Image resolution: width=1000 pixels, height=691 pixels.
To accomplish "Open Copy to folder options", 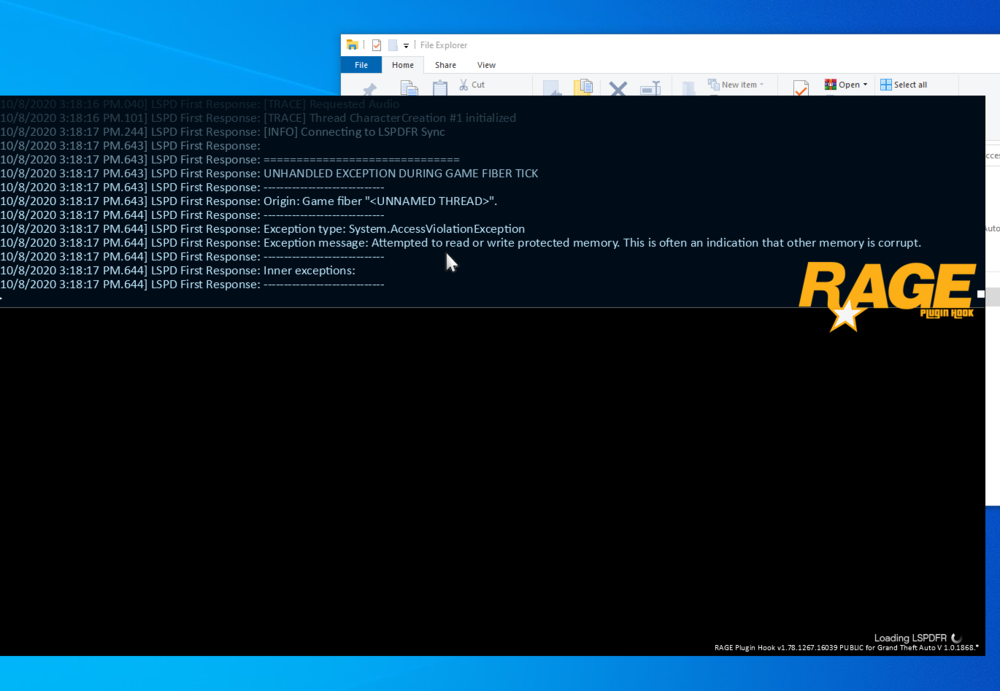I will pyautogui.click(x=584, y=86).
